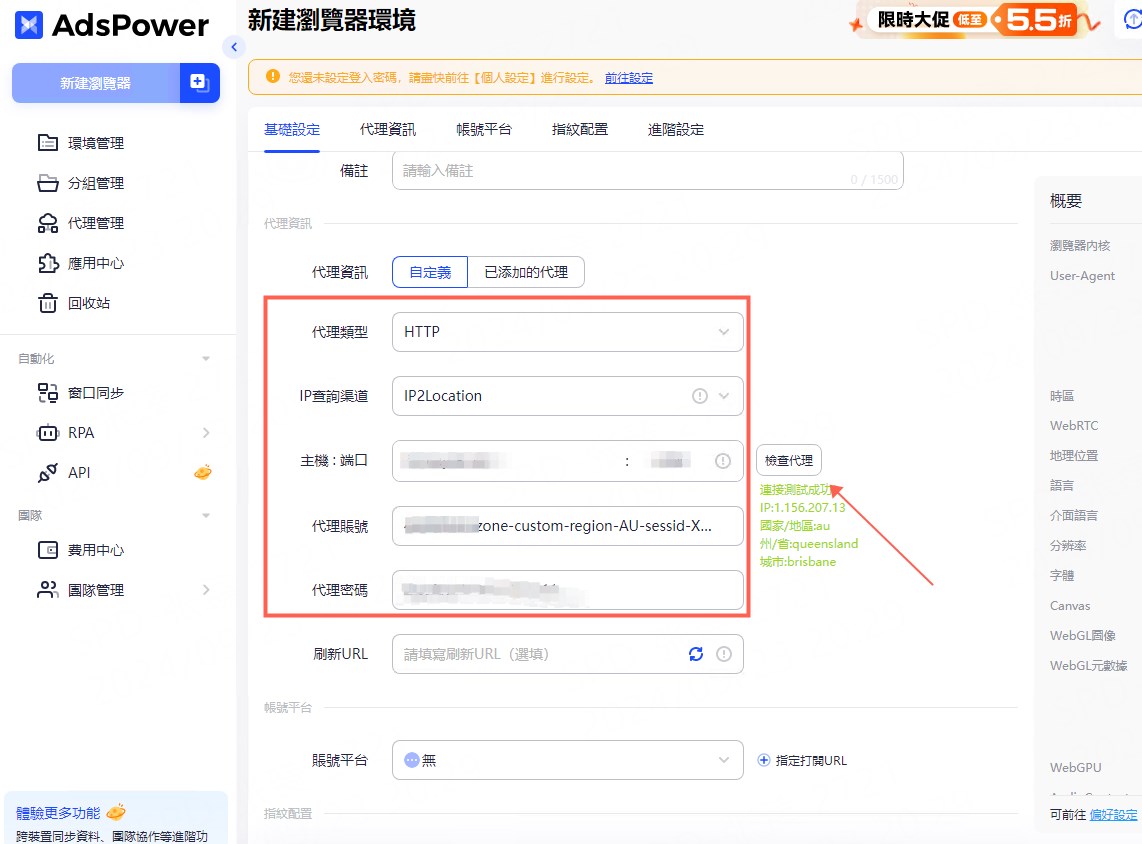Screen dimensions: 1142x844
Task: Click the WebGPU entry in 概要
Action: [1075, 768]
